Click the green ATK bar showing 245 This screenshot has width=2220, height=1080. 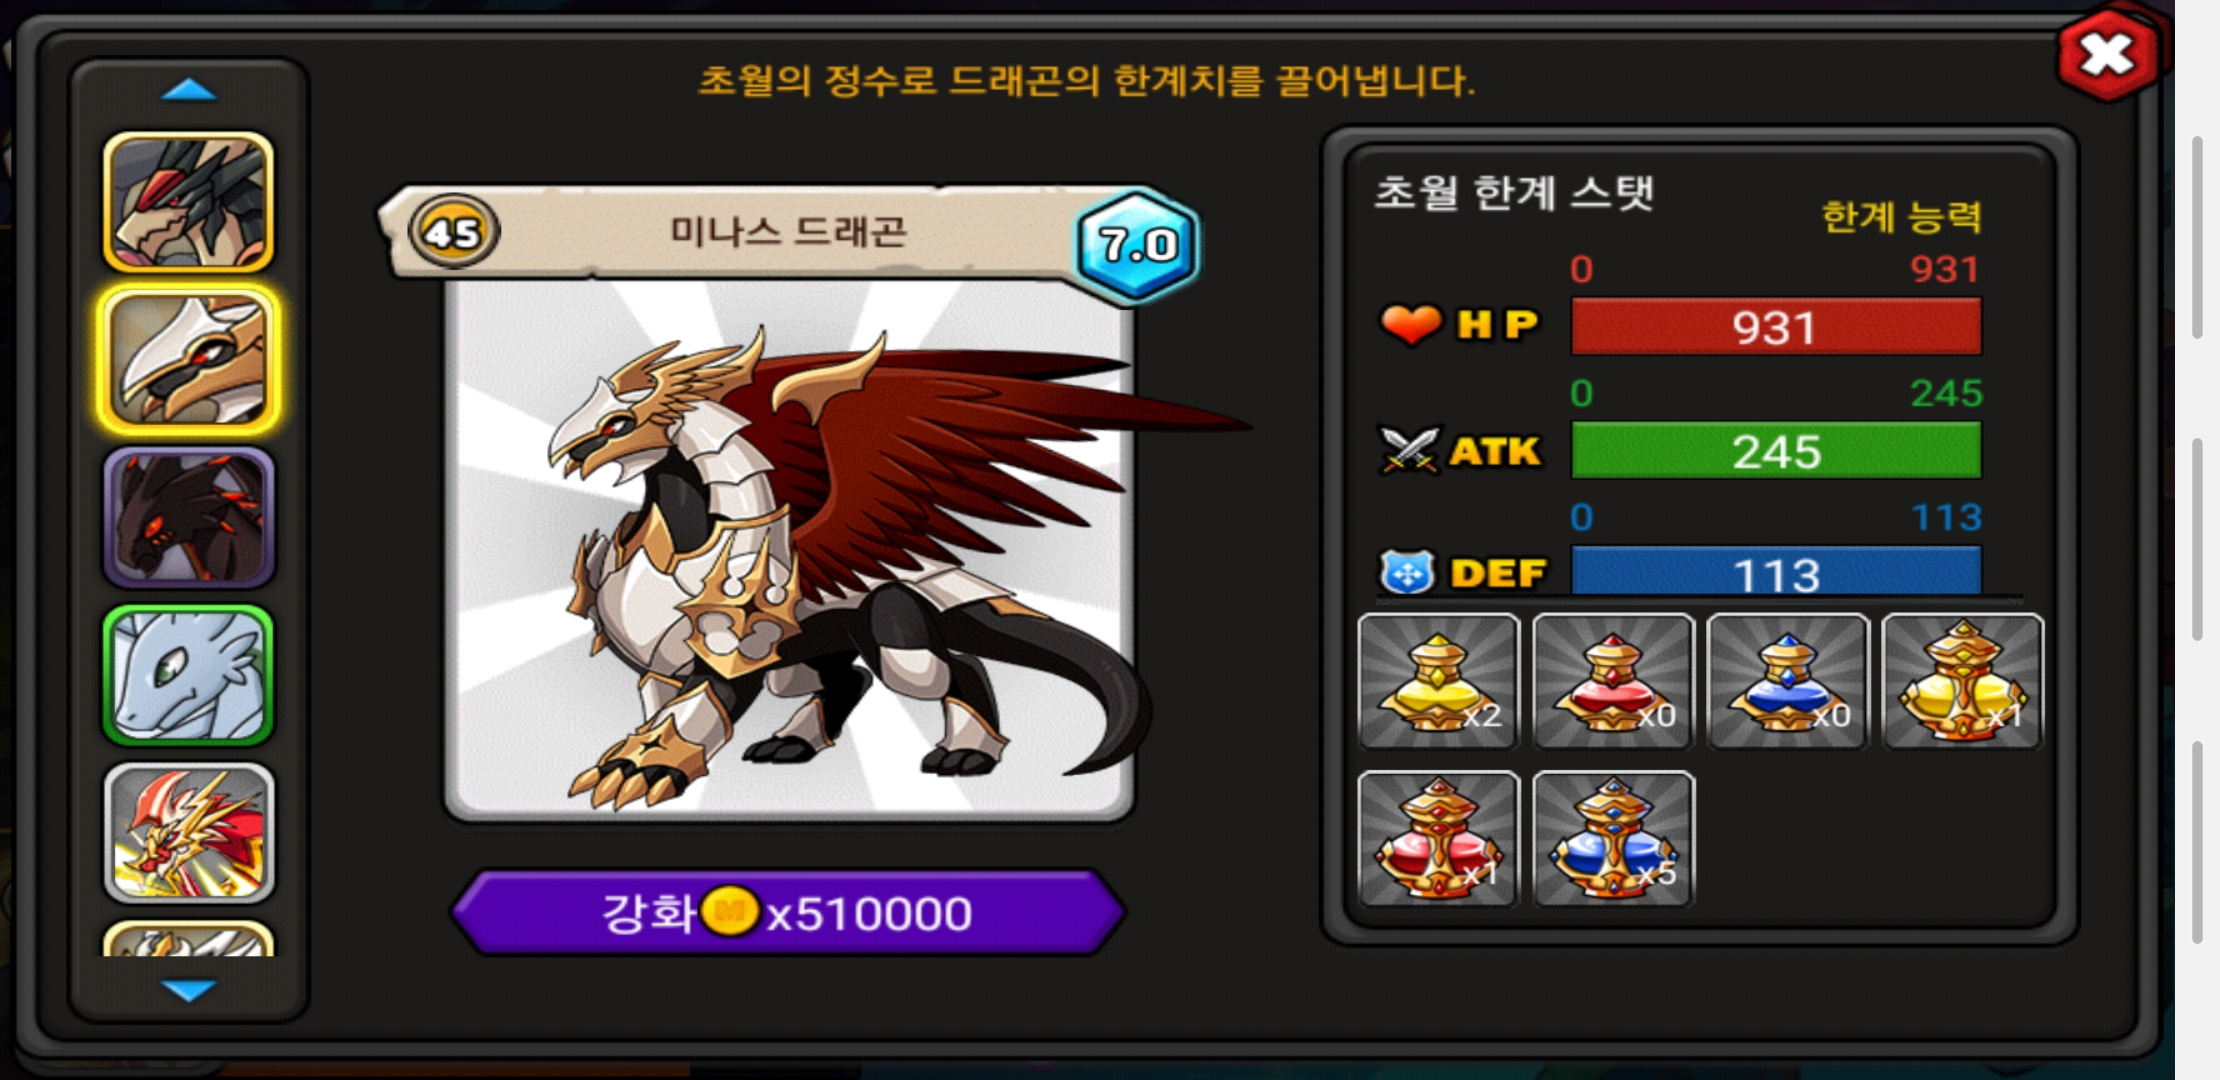[1775, 450]
